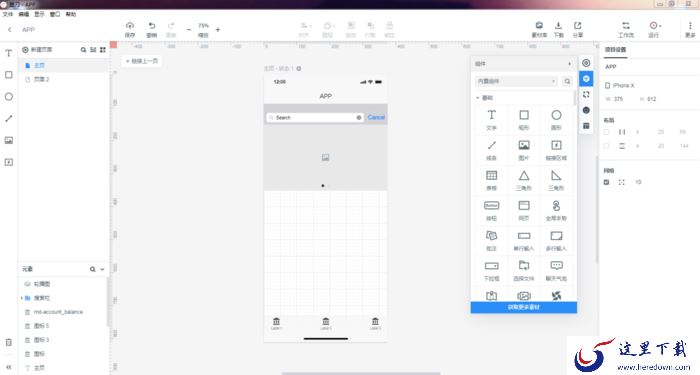Click the 撤销 (undo) arrow icon
The height and width of the screenshot is (375, 700).
coord(152,26)
